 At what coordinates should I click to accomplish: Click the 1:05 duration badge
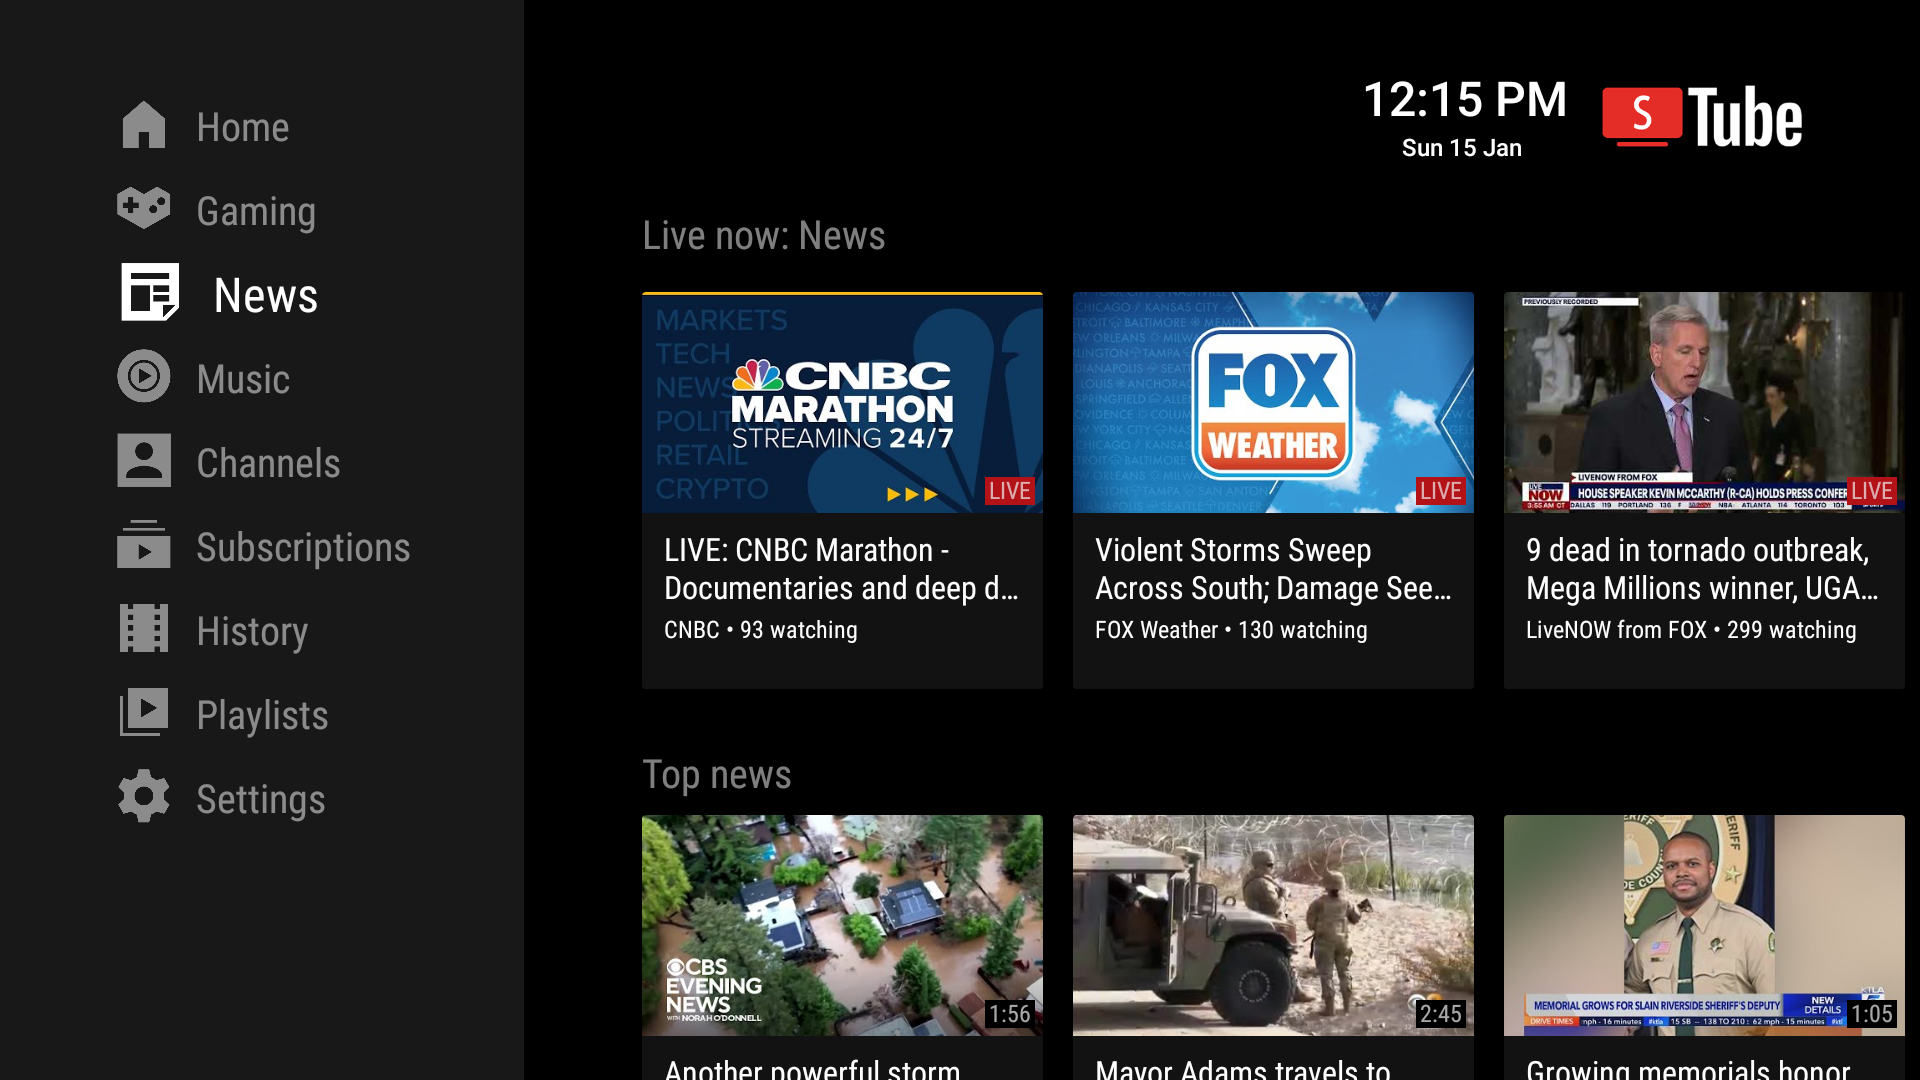(1872, 1014)
